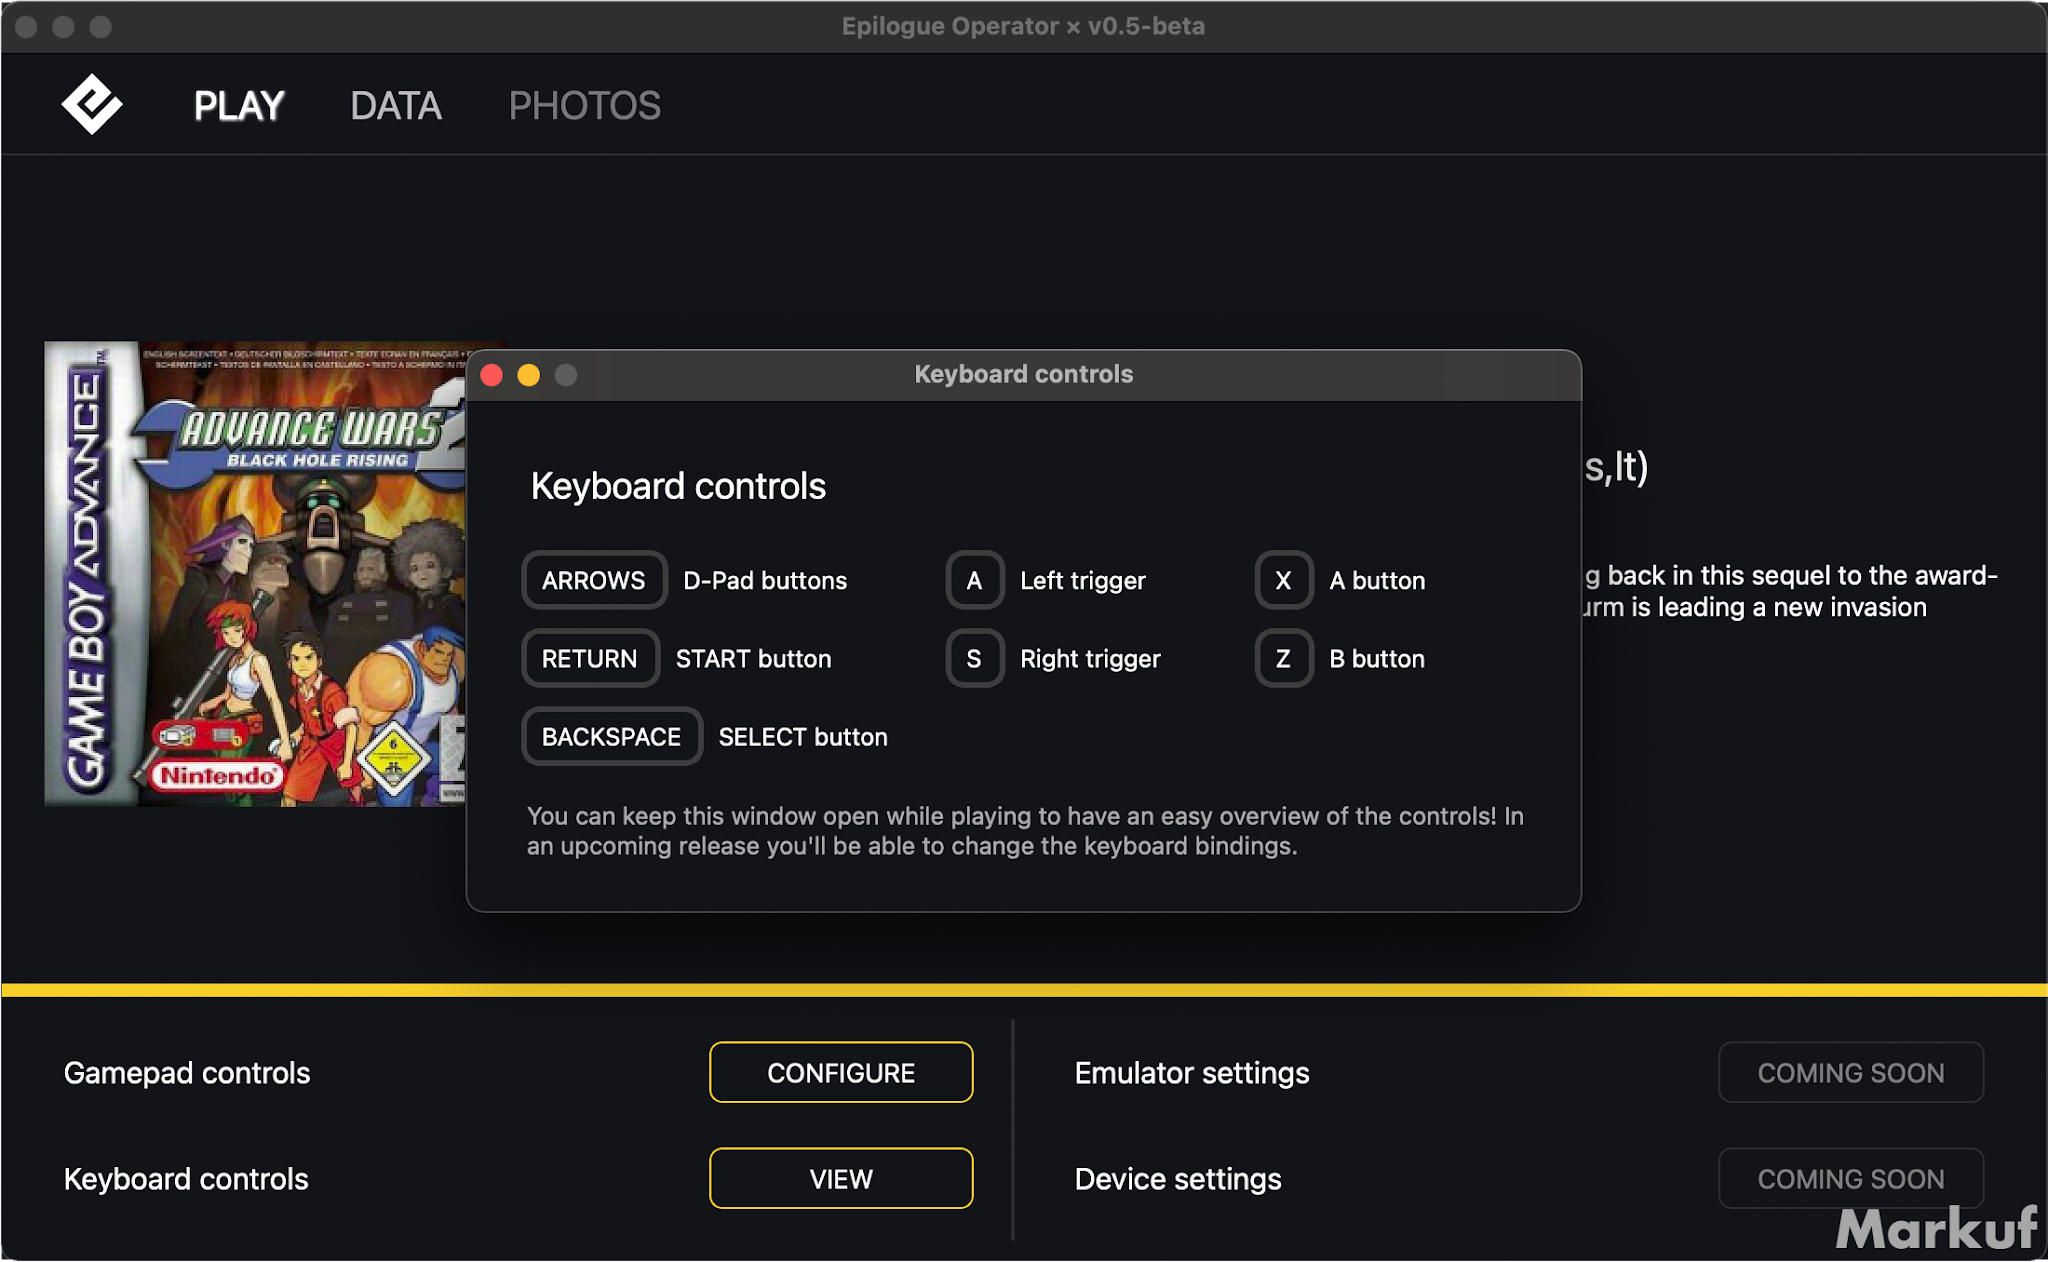This screenshot has width=2048, height=1262.
Task: Open the DATA tab
Action: point(396,106)
